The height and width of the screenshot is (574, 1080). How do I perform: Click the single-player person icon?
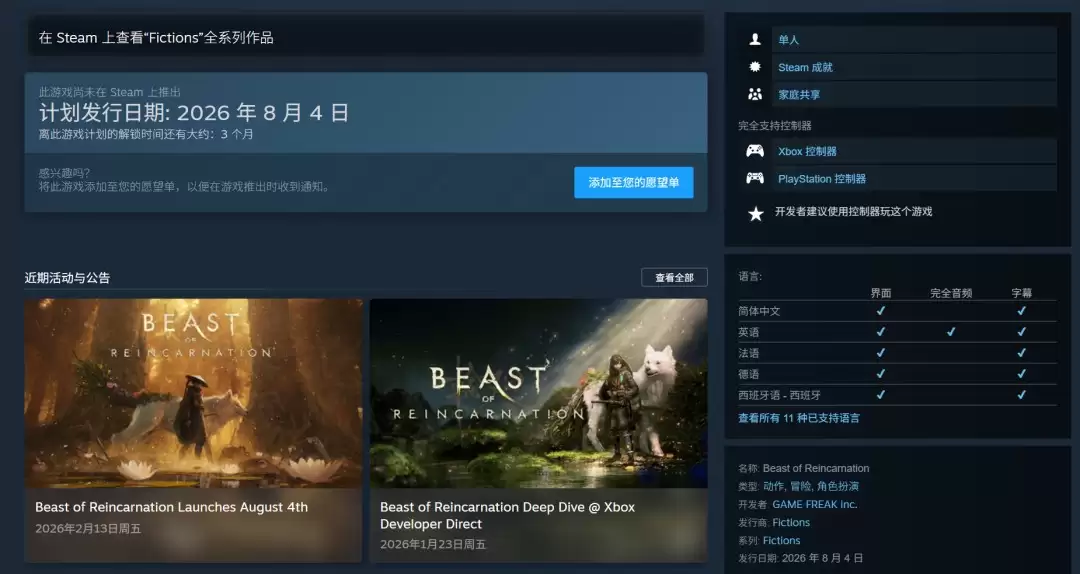coord(755,40)
